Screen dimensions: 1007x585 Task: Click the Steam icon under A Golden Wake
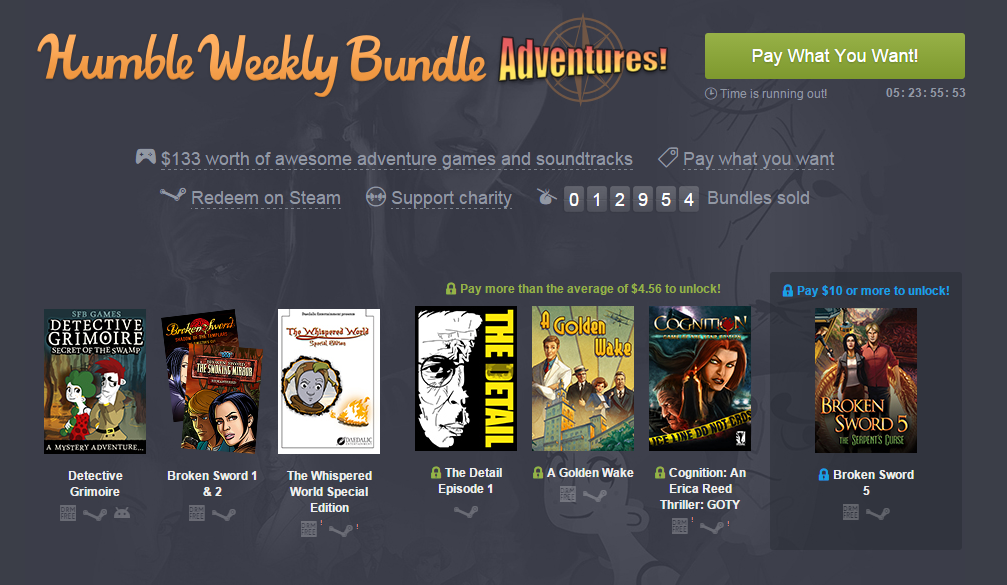point(595,496)
